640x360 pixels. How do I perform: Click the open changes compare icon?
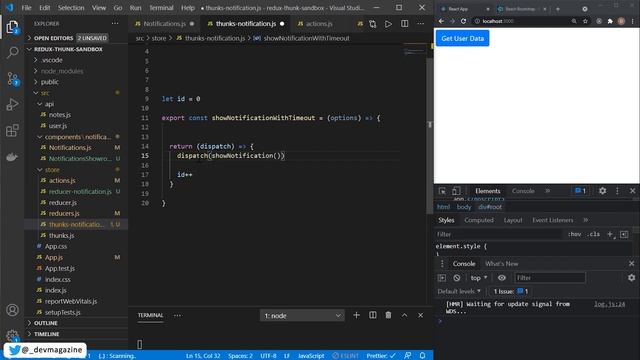[x=373, y=24]
